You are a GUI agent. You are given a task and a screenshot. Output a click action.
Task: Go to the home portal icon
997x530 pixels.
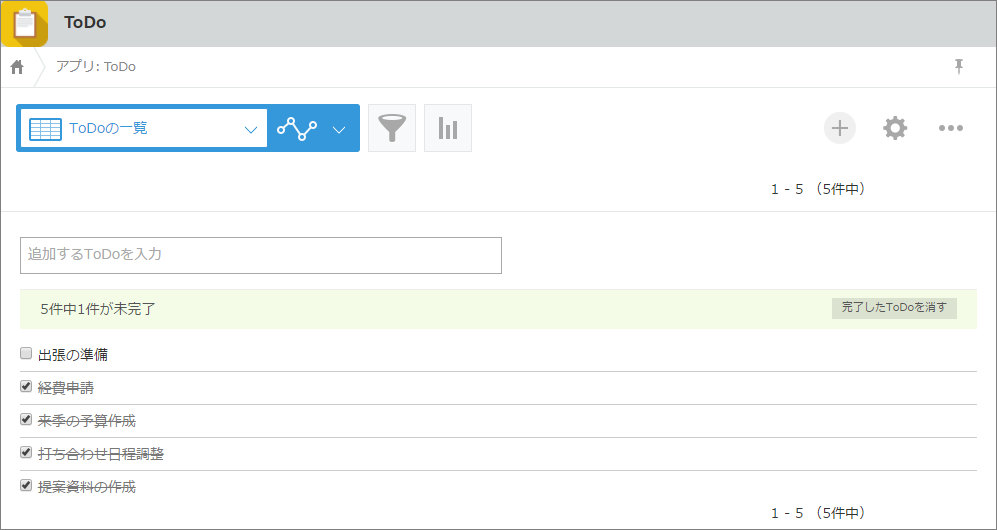17,67
